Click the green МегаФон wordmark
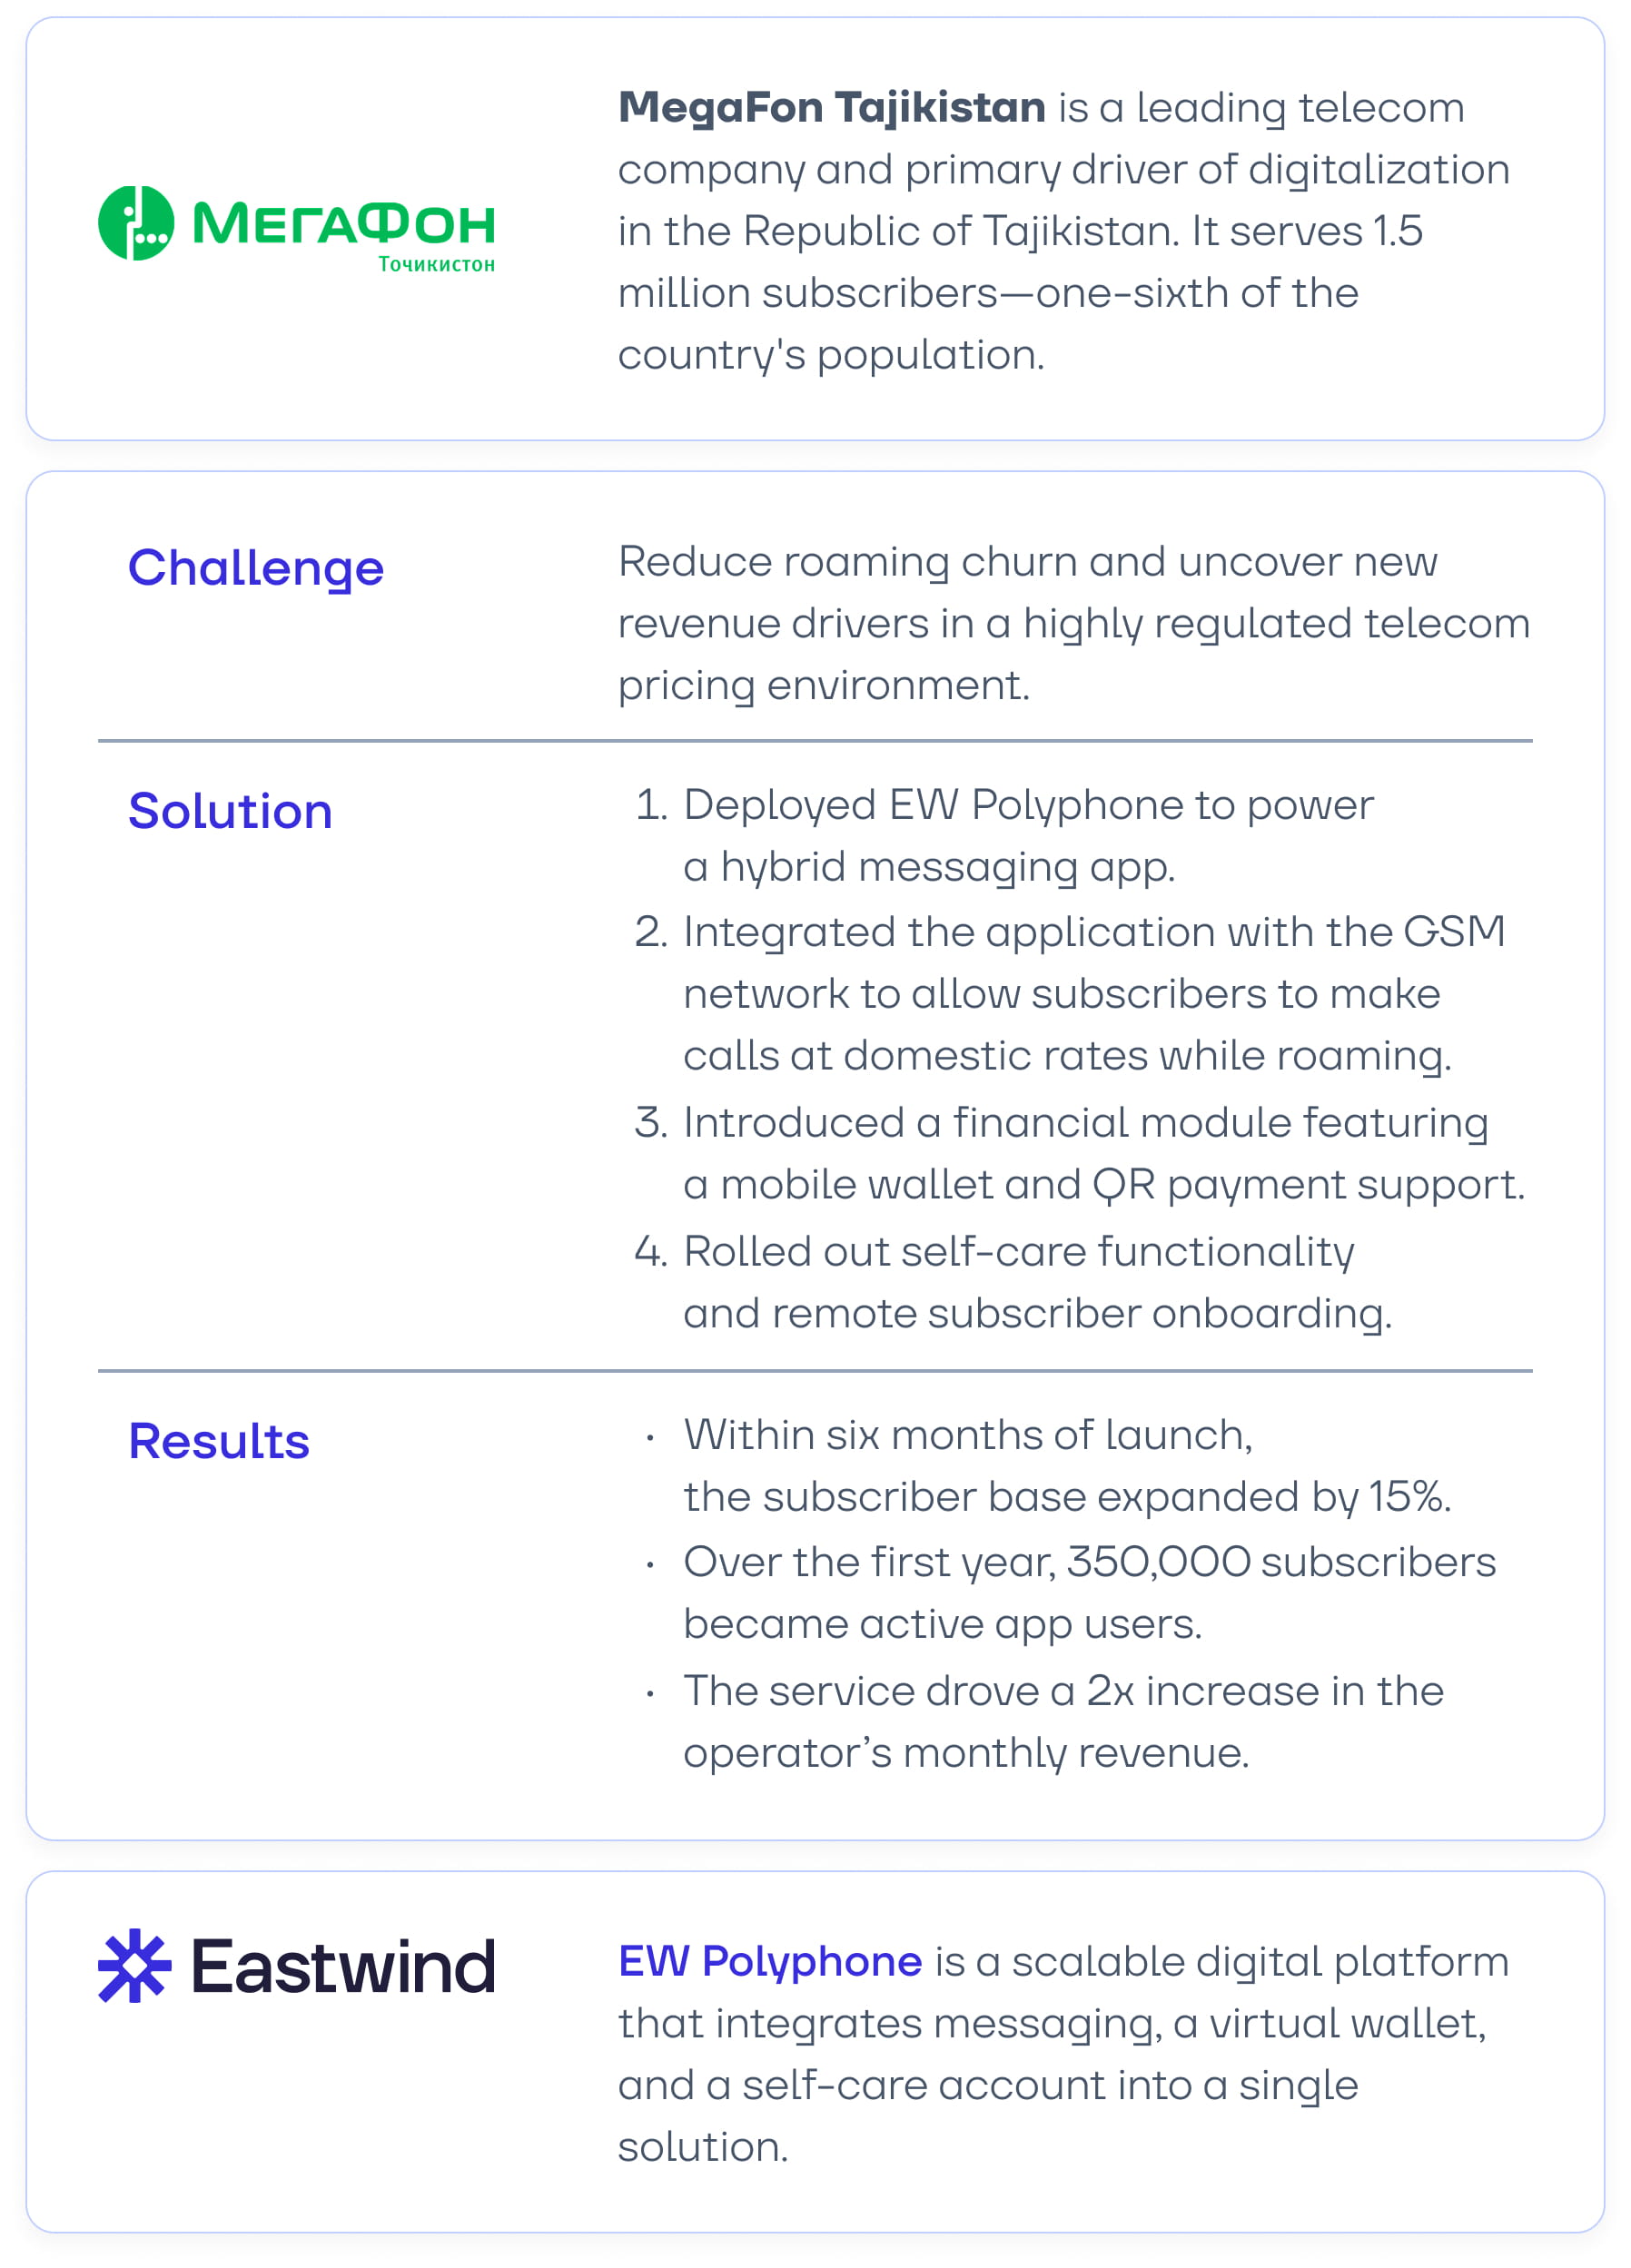The width and height of the screenshot is (1631, 2268). (x=343, y=223)
